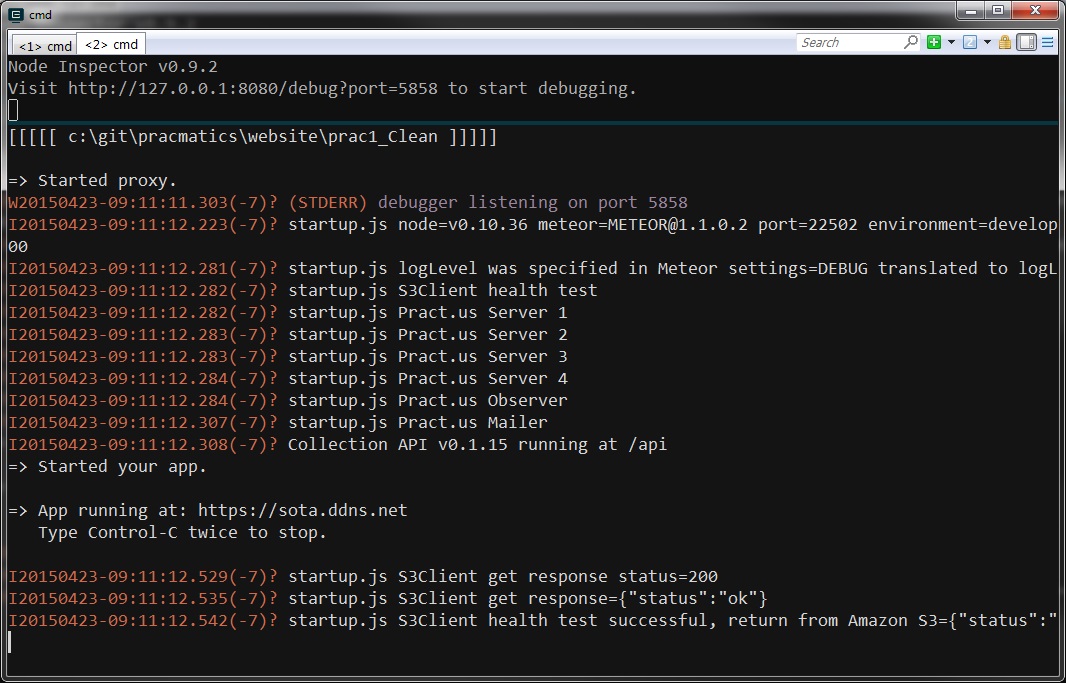The width and height of the screenshot is (1066, 683).
Task: Click the Node Inspector debug URL
Action: coord(253,88)
